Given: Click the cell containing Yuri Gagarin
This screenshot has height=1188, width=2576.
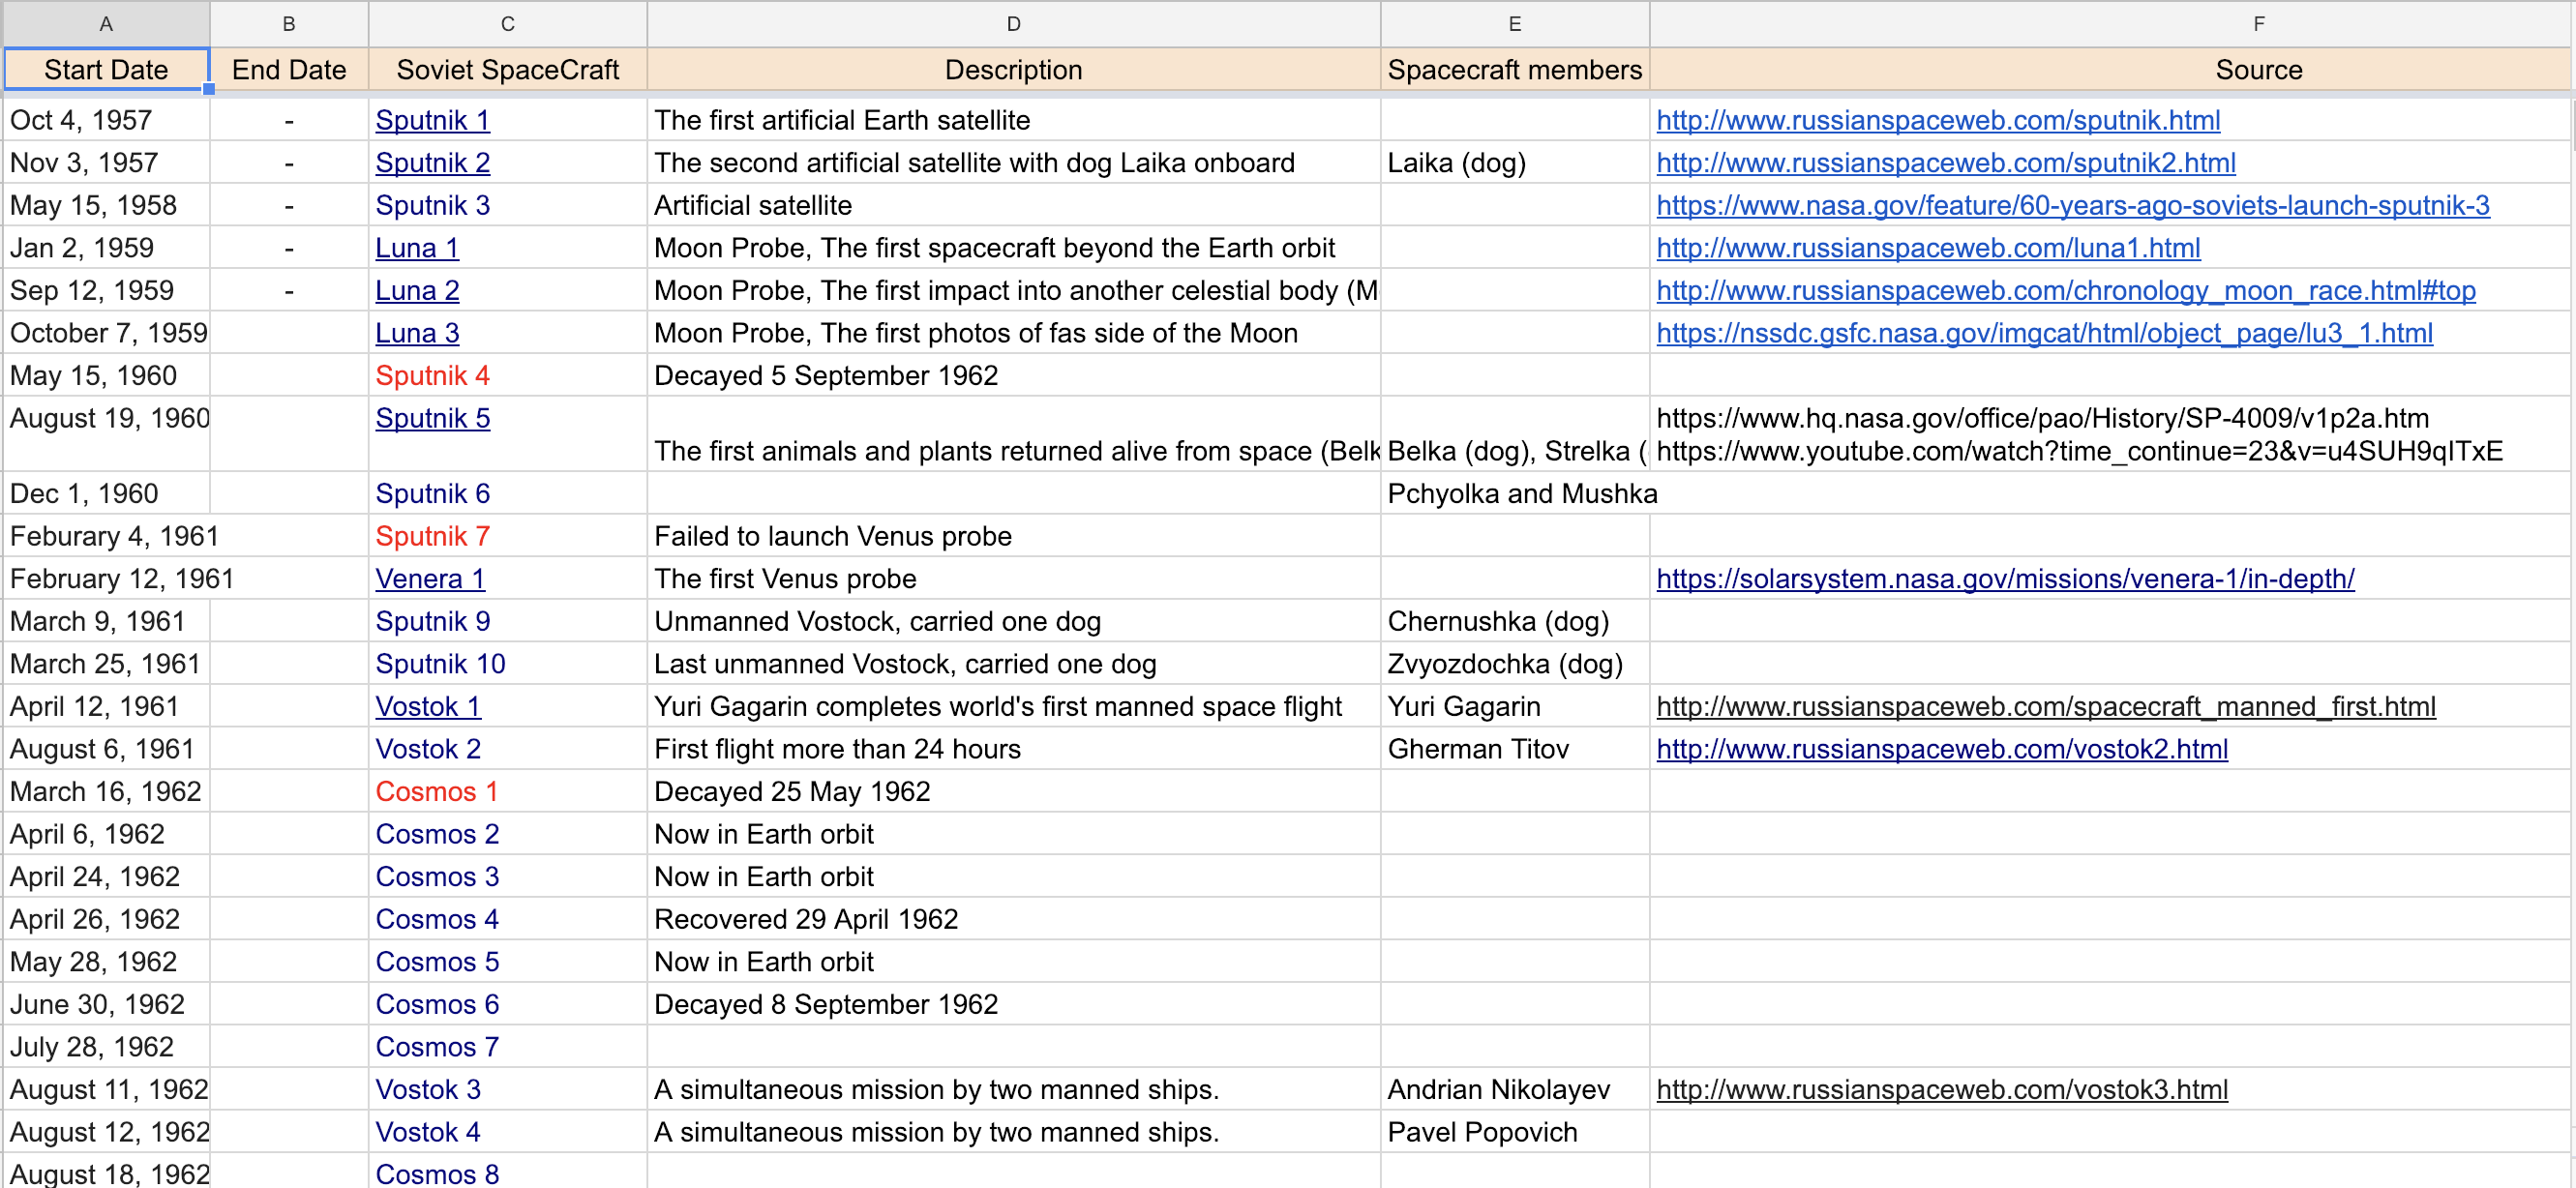Looking at the screenshot, I should coord(1514,707).
